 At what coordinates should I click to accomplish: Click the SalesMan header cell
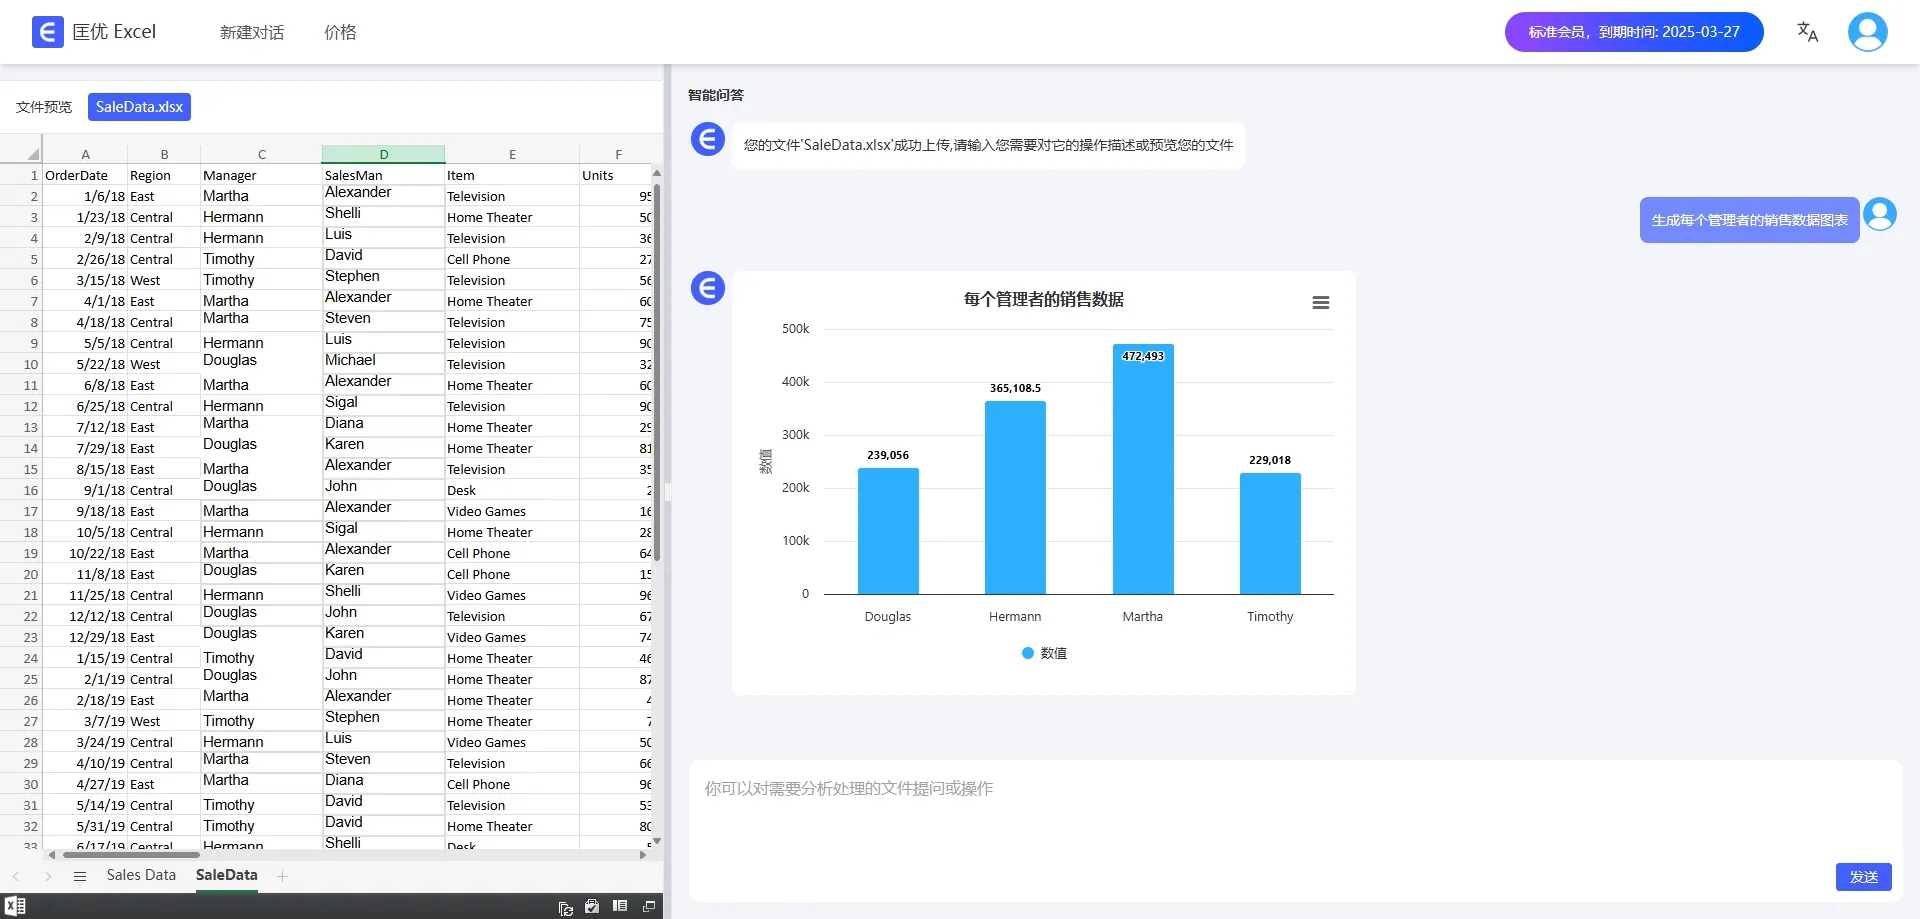point(383,175)
